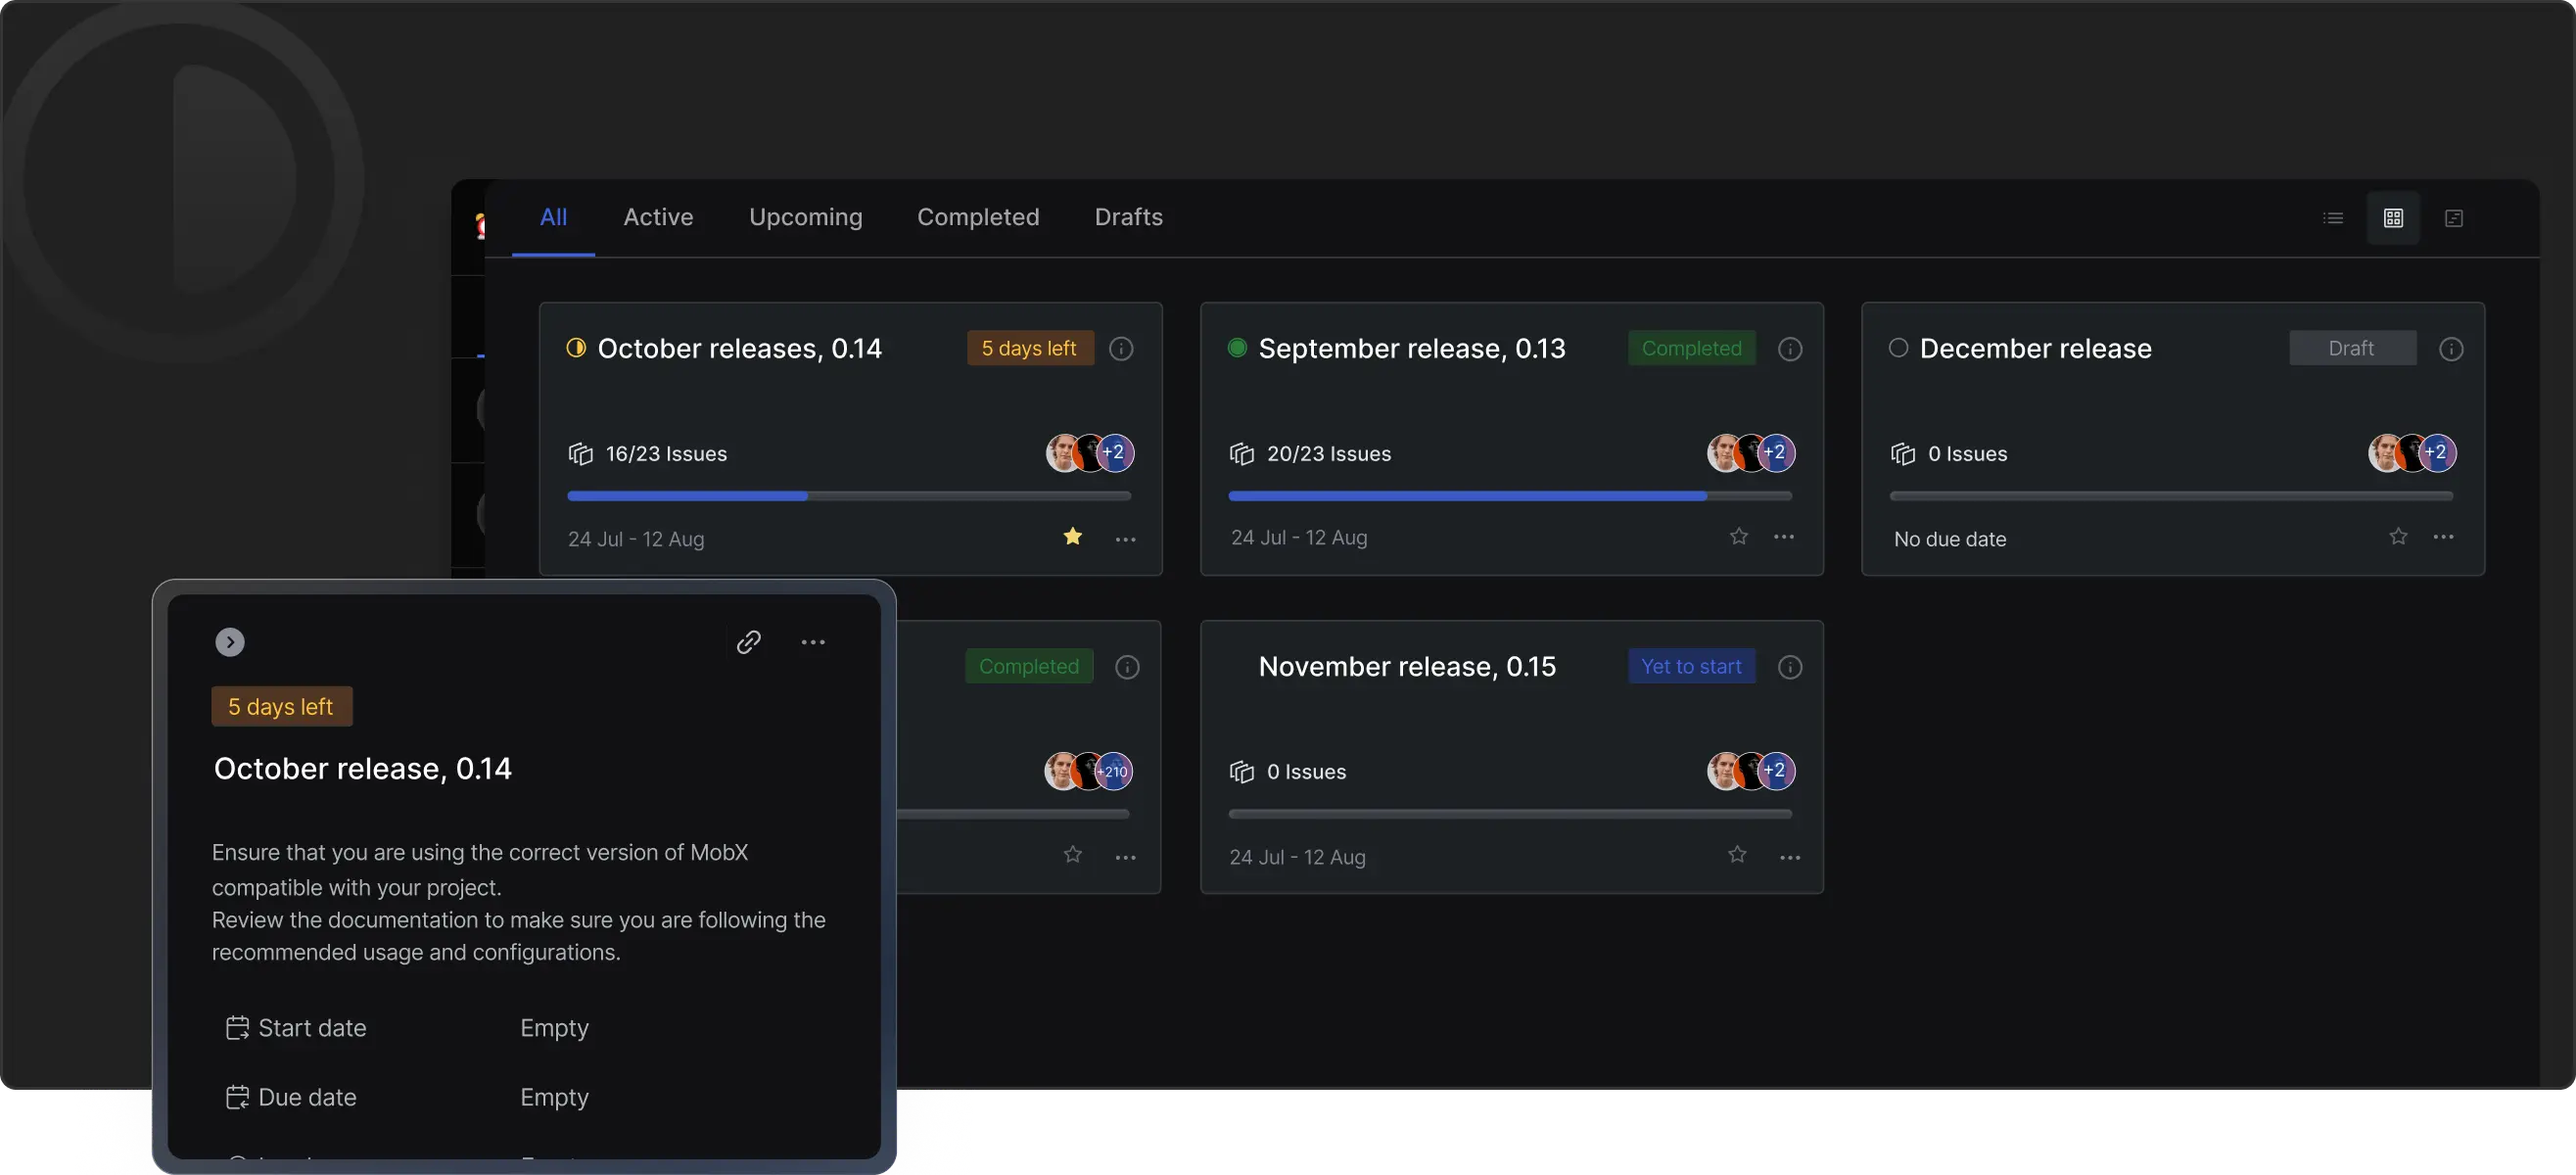The height and width of the screenshot is (1175, 2576).
Task: Star the December release card
Action: (x=2398, y=537)
